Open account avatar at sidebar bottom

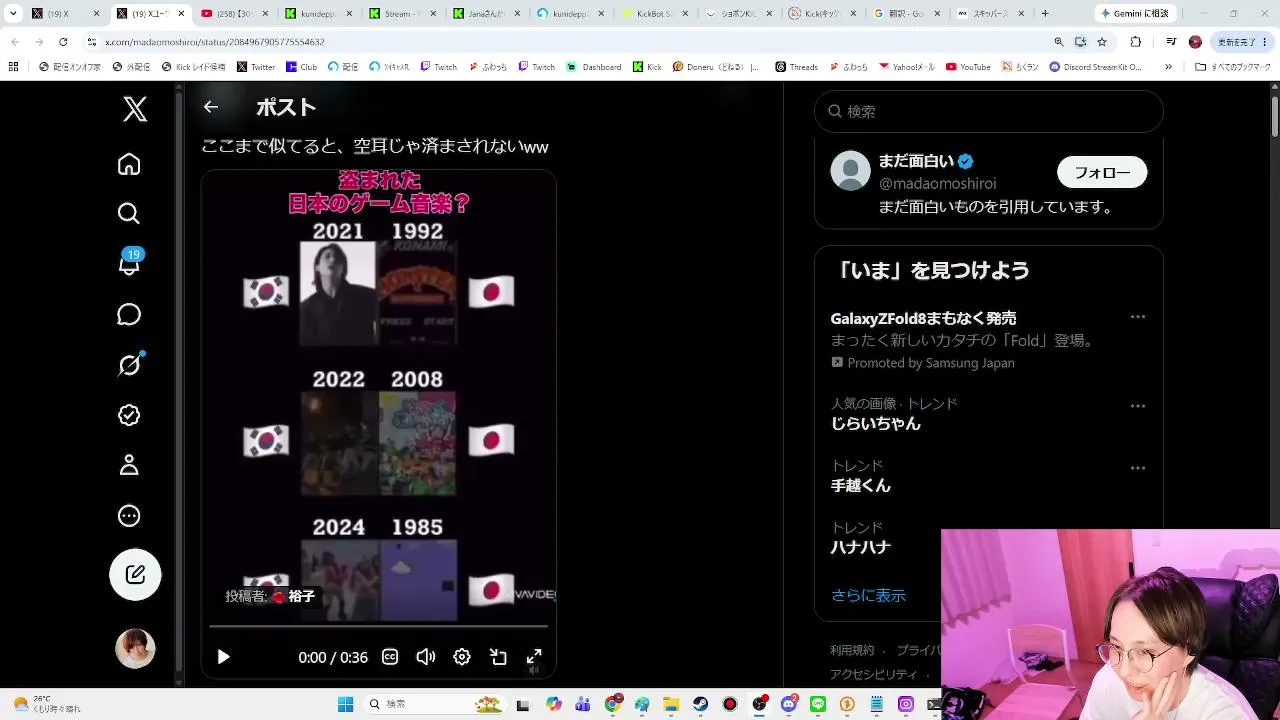coord(135,649)
